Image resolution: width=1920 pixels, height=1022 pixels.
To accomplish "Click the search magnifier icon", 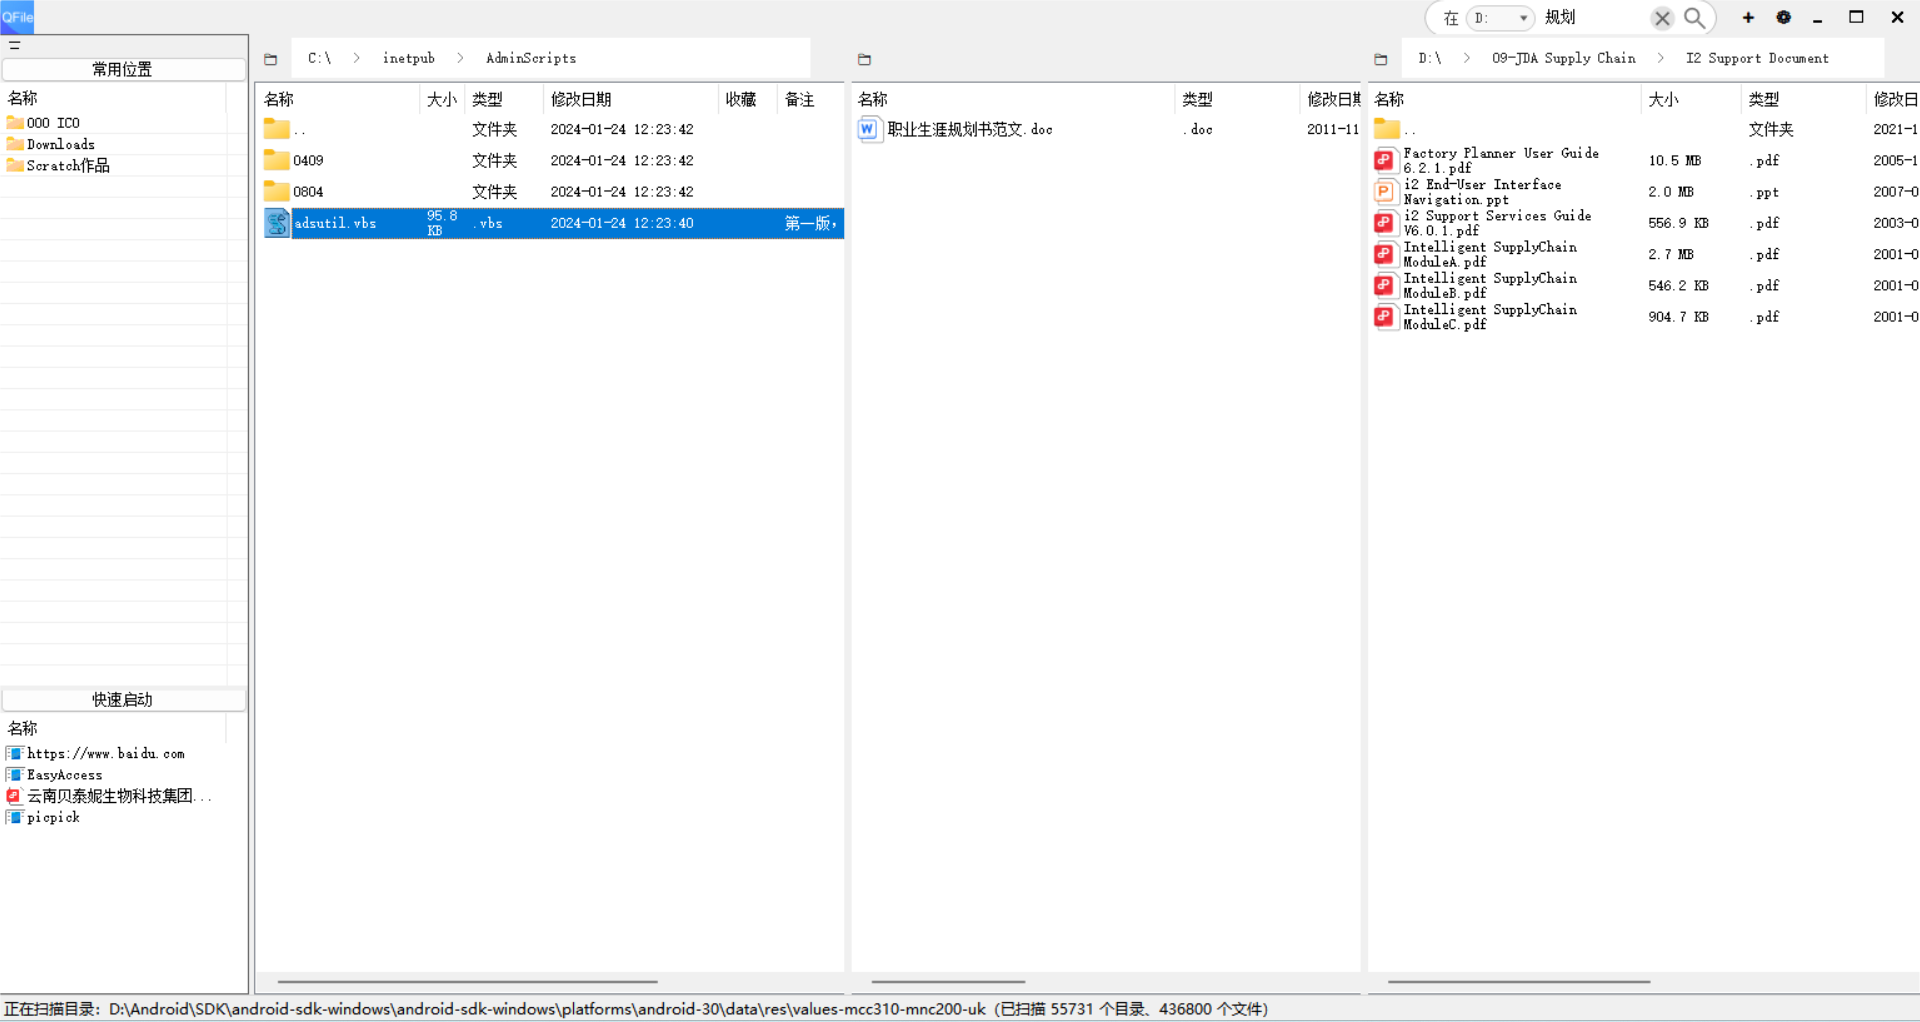I will [x=1694, y=18].
